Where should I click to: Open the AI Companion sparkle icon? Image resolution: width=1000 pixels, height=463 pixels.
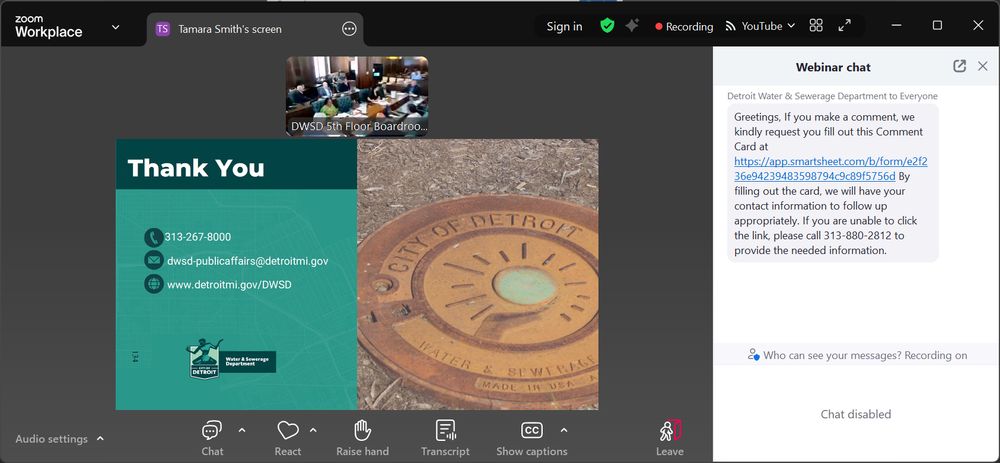tap(632, 26)
